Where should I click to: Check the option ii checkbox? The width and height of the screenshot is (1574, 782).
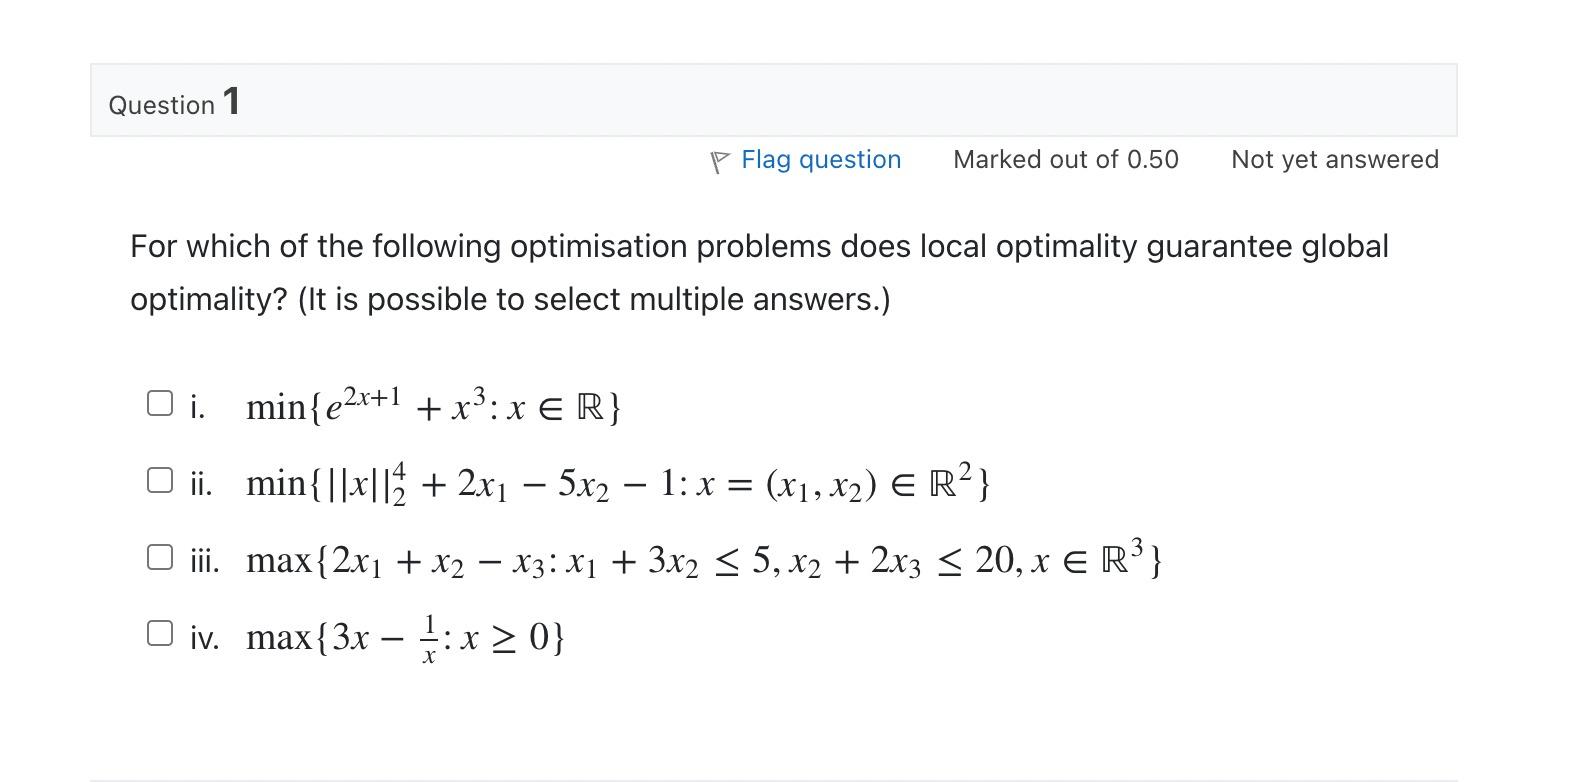pos(160,479)
